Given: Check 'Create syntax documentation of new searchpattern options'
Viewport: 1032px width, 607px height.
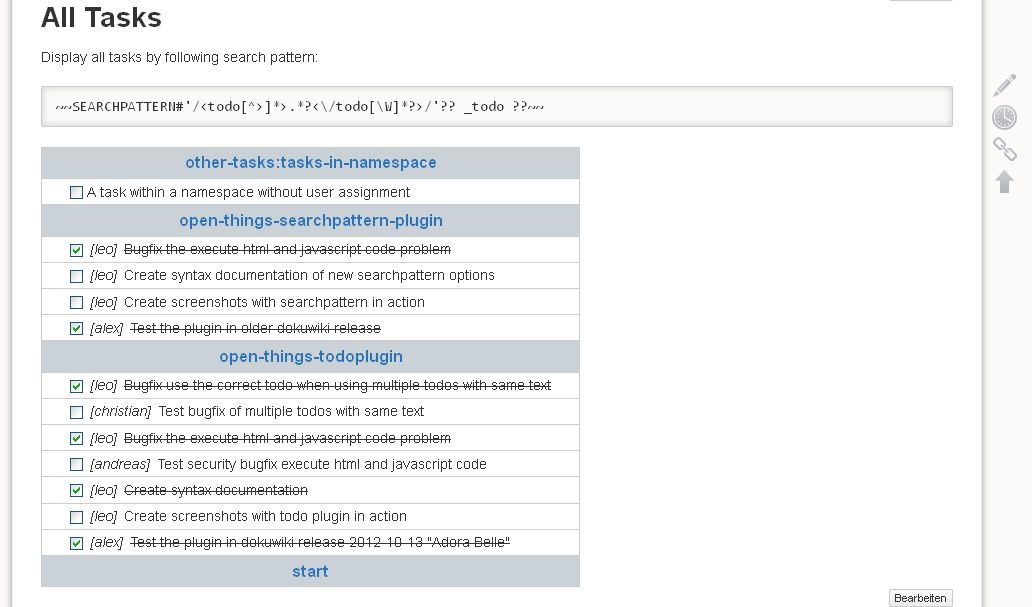Looking at the screenshot, I should pyautogui.click(x=77, y=276).
